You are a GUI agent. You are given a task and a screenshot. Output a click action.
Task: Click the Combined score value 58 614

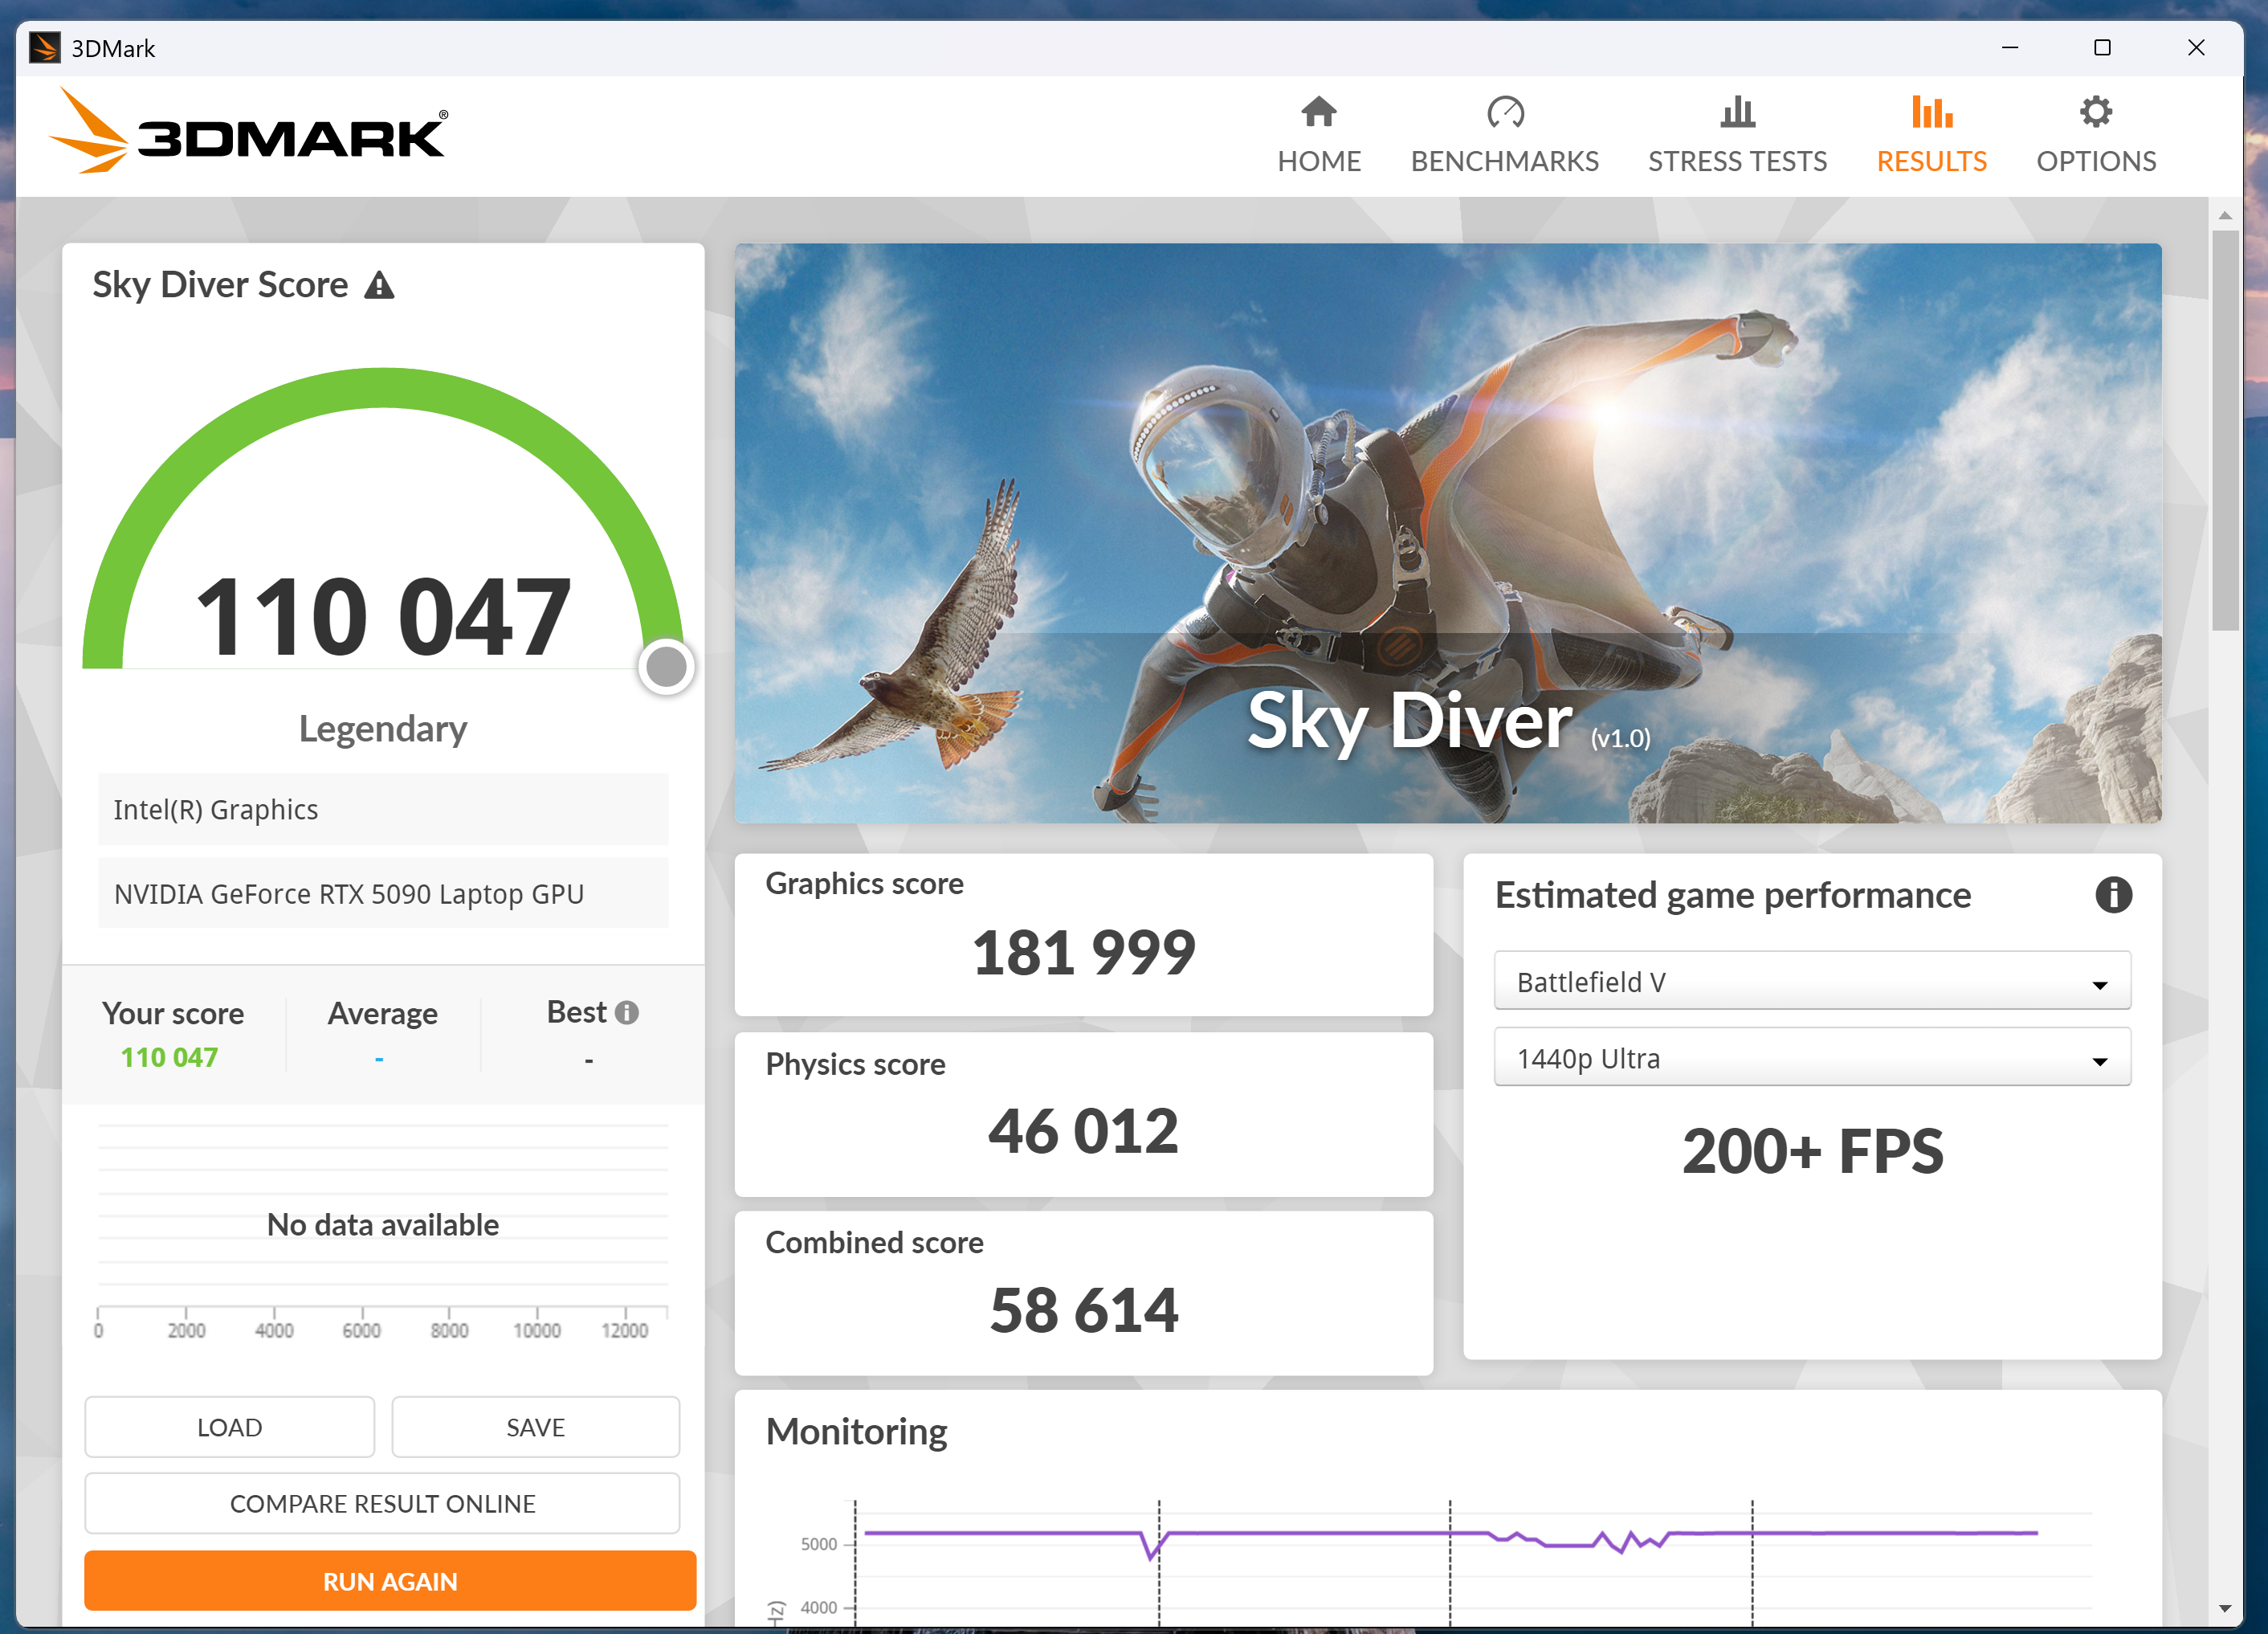pyautogui.click(x=1083, y=1310)
